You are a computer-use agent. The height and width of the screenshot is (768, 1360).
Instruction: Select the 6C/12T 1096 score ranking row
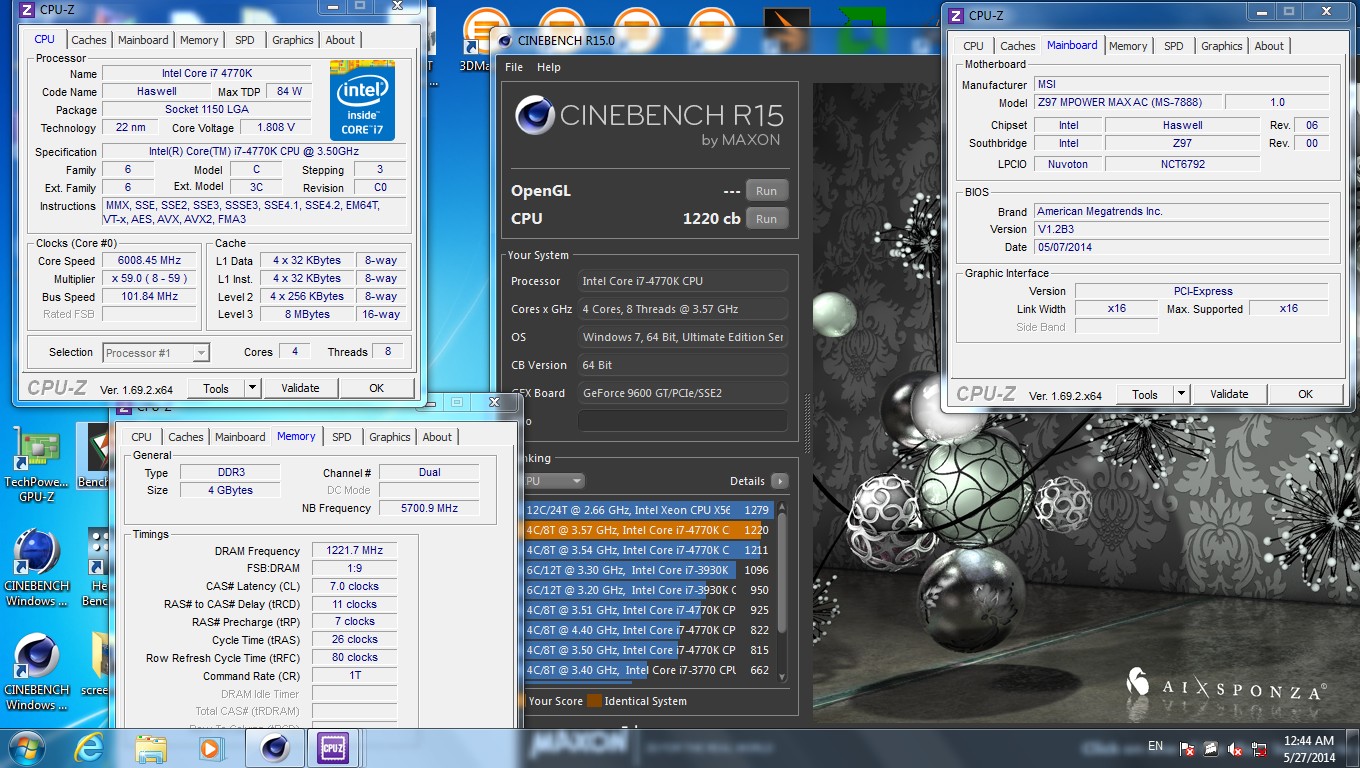click(647, 570)
